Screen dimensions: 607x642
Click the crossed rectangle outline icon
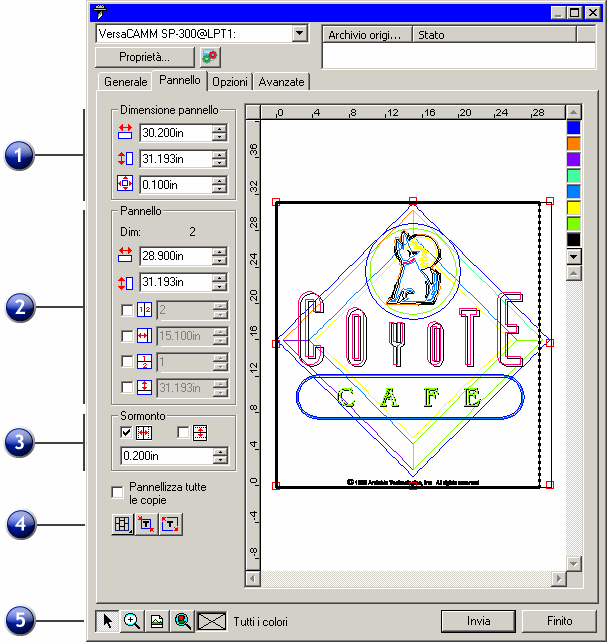[x=212, y=621]
